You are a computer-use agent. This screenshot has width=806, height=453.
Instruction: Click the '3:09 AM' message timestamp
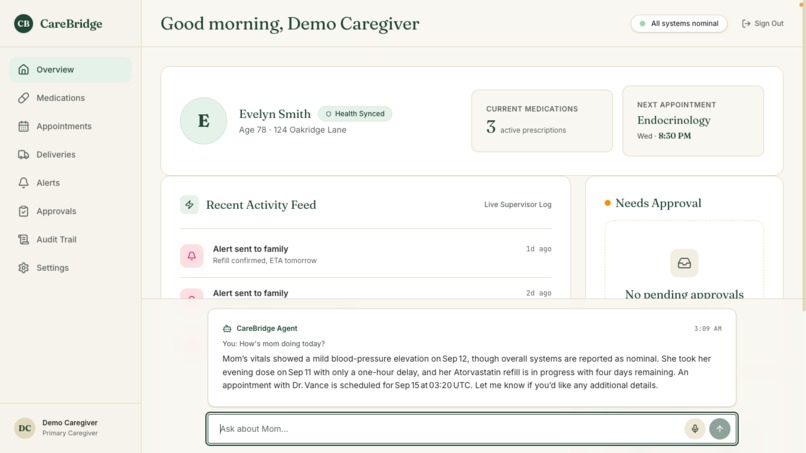pos(708,329)
